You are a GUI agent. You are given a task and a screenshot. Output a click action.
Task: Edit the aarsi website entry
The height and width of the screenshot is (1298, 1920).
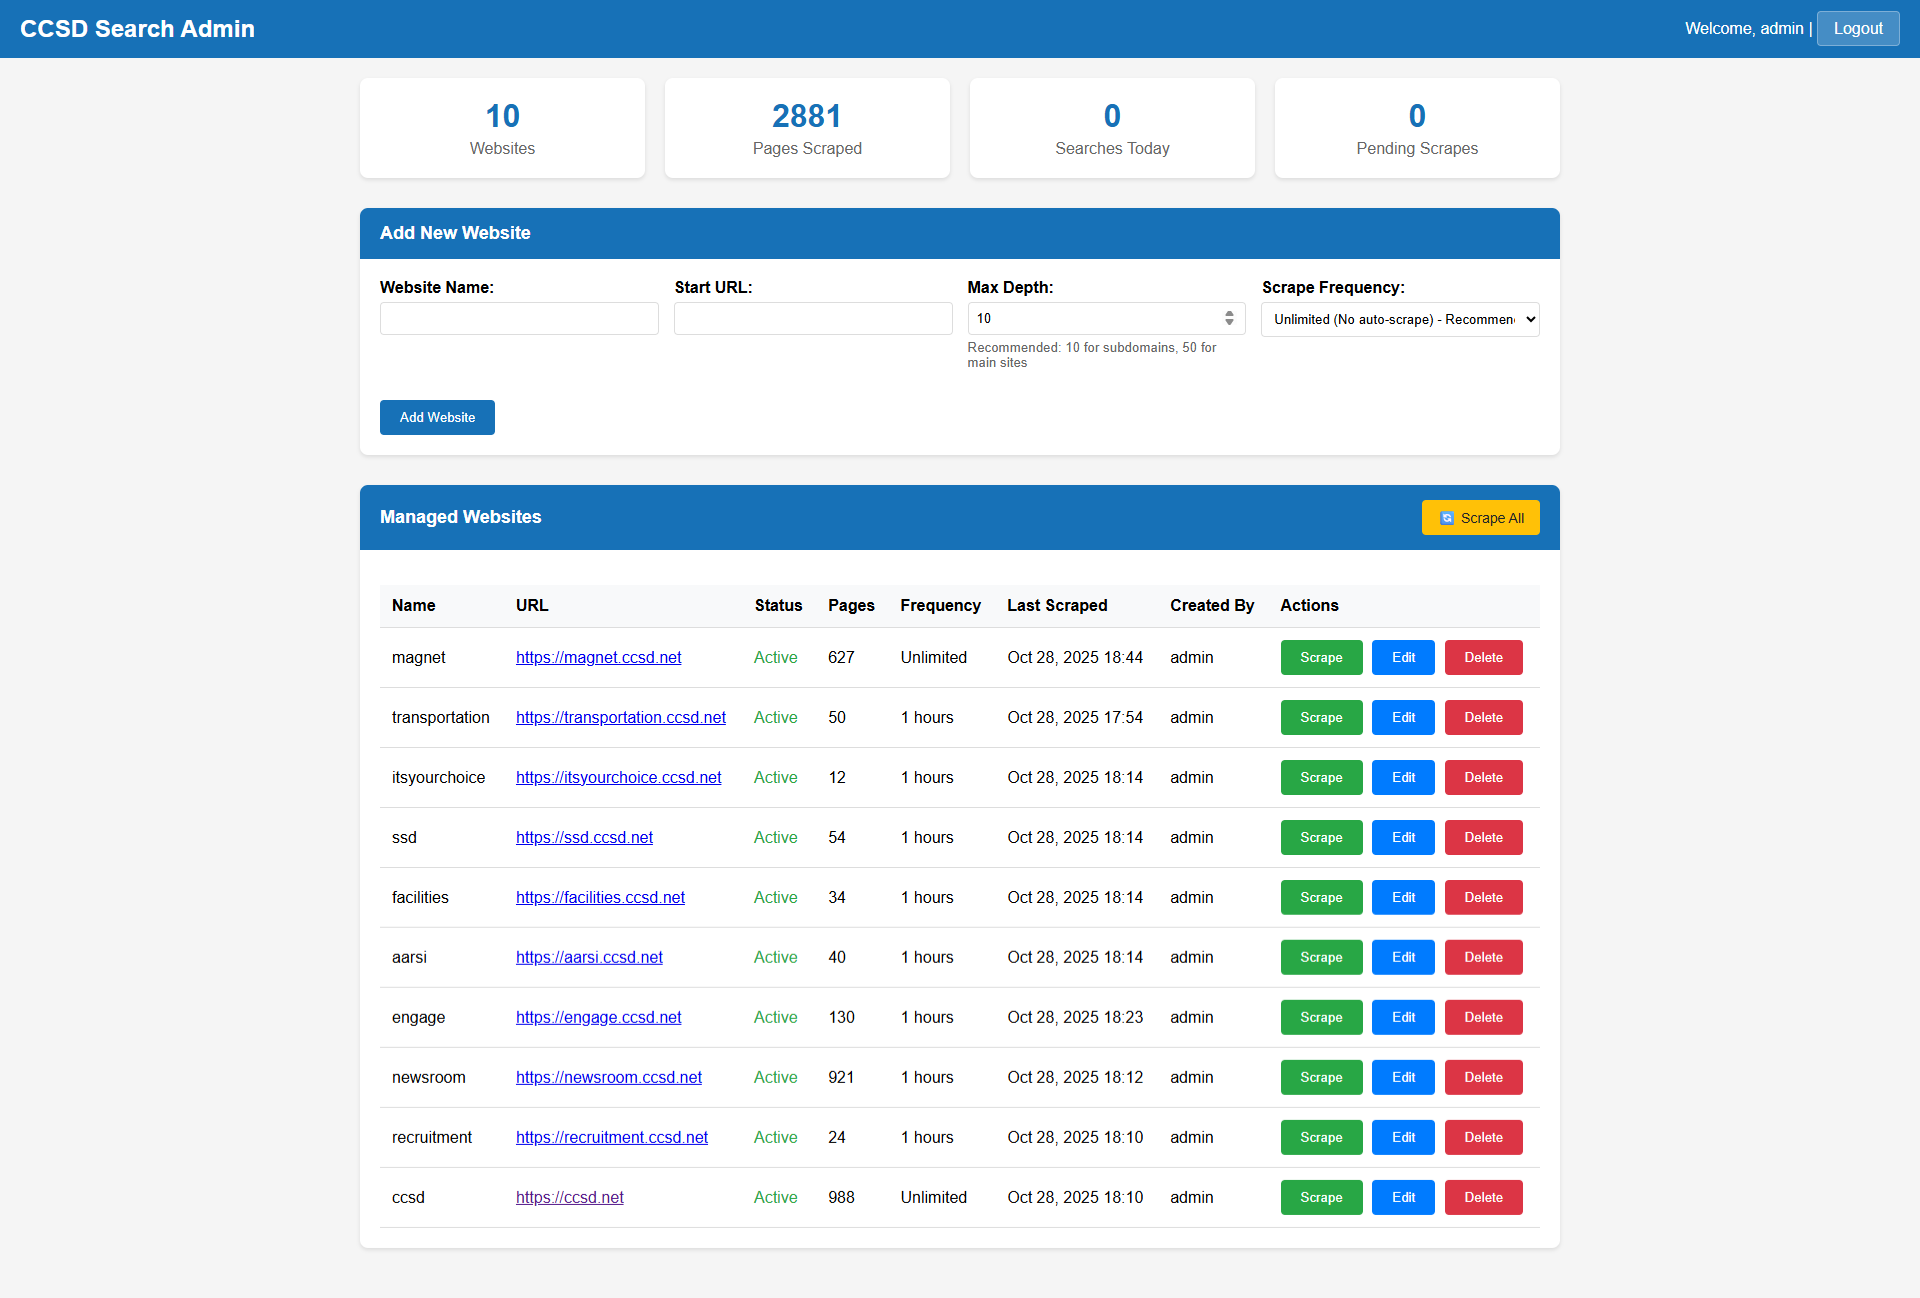1403,957
